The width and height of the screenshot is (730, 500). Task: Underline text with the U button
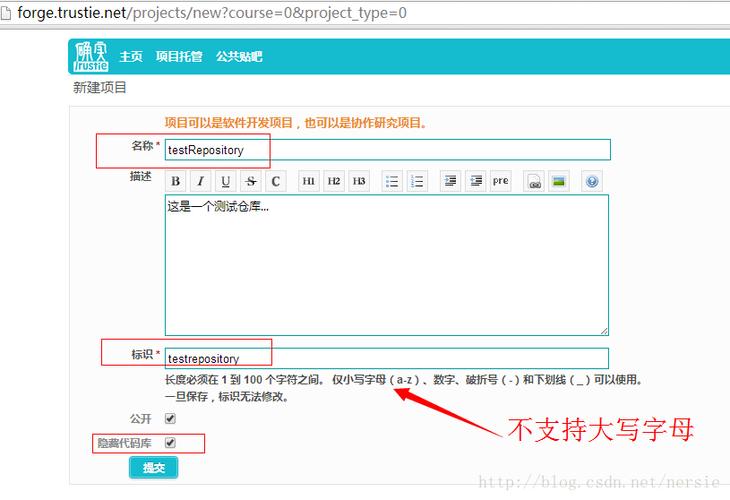226,181
